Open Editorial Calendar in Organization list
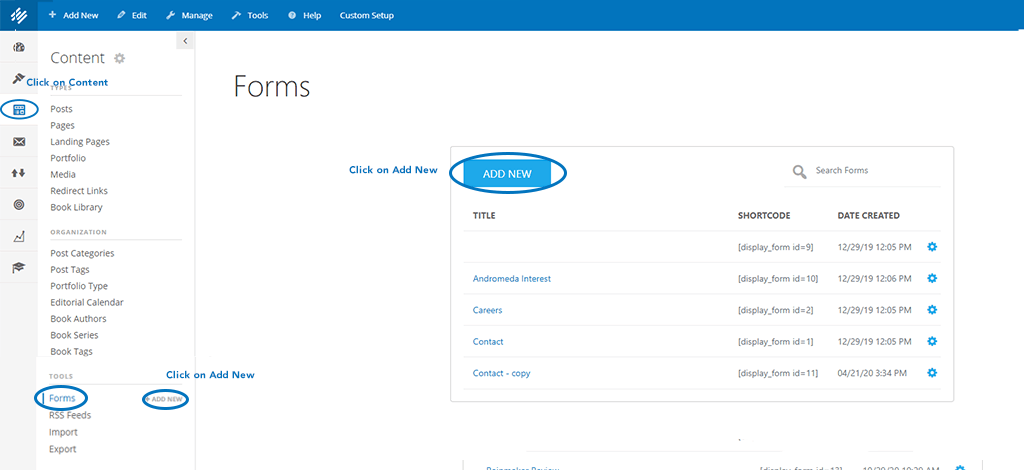 pyautogui.click(x=87, y=302)
